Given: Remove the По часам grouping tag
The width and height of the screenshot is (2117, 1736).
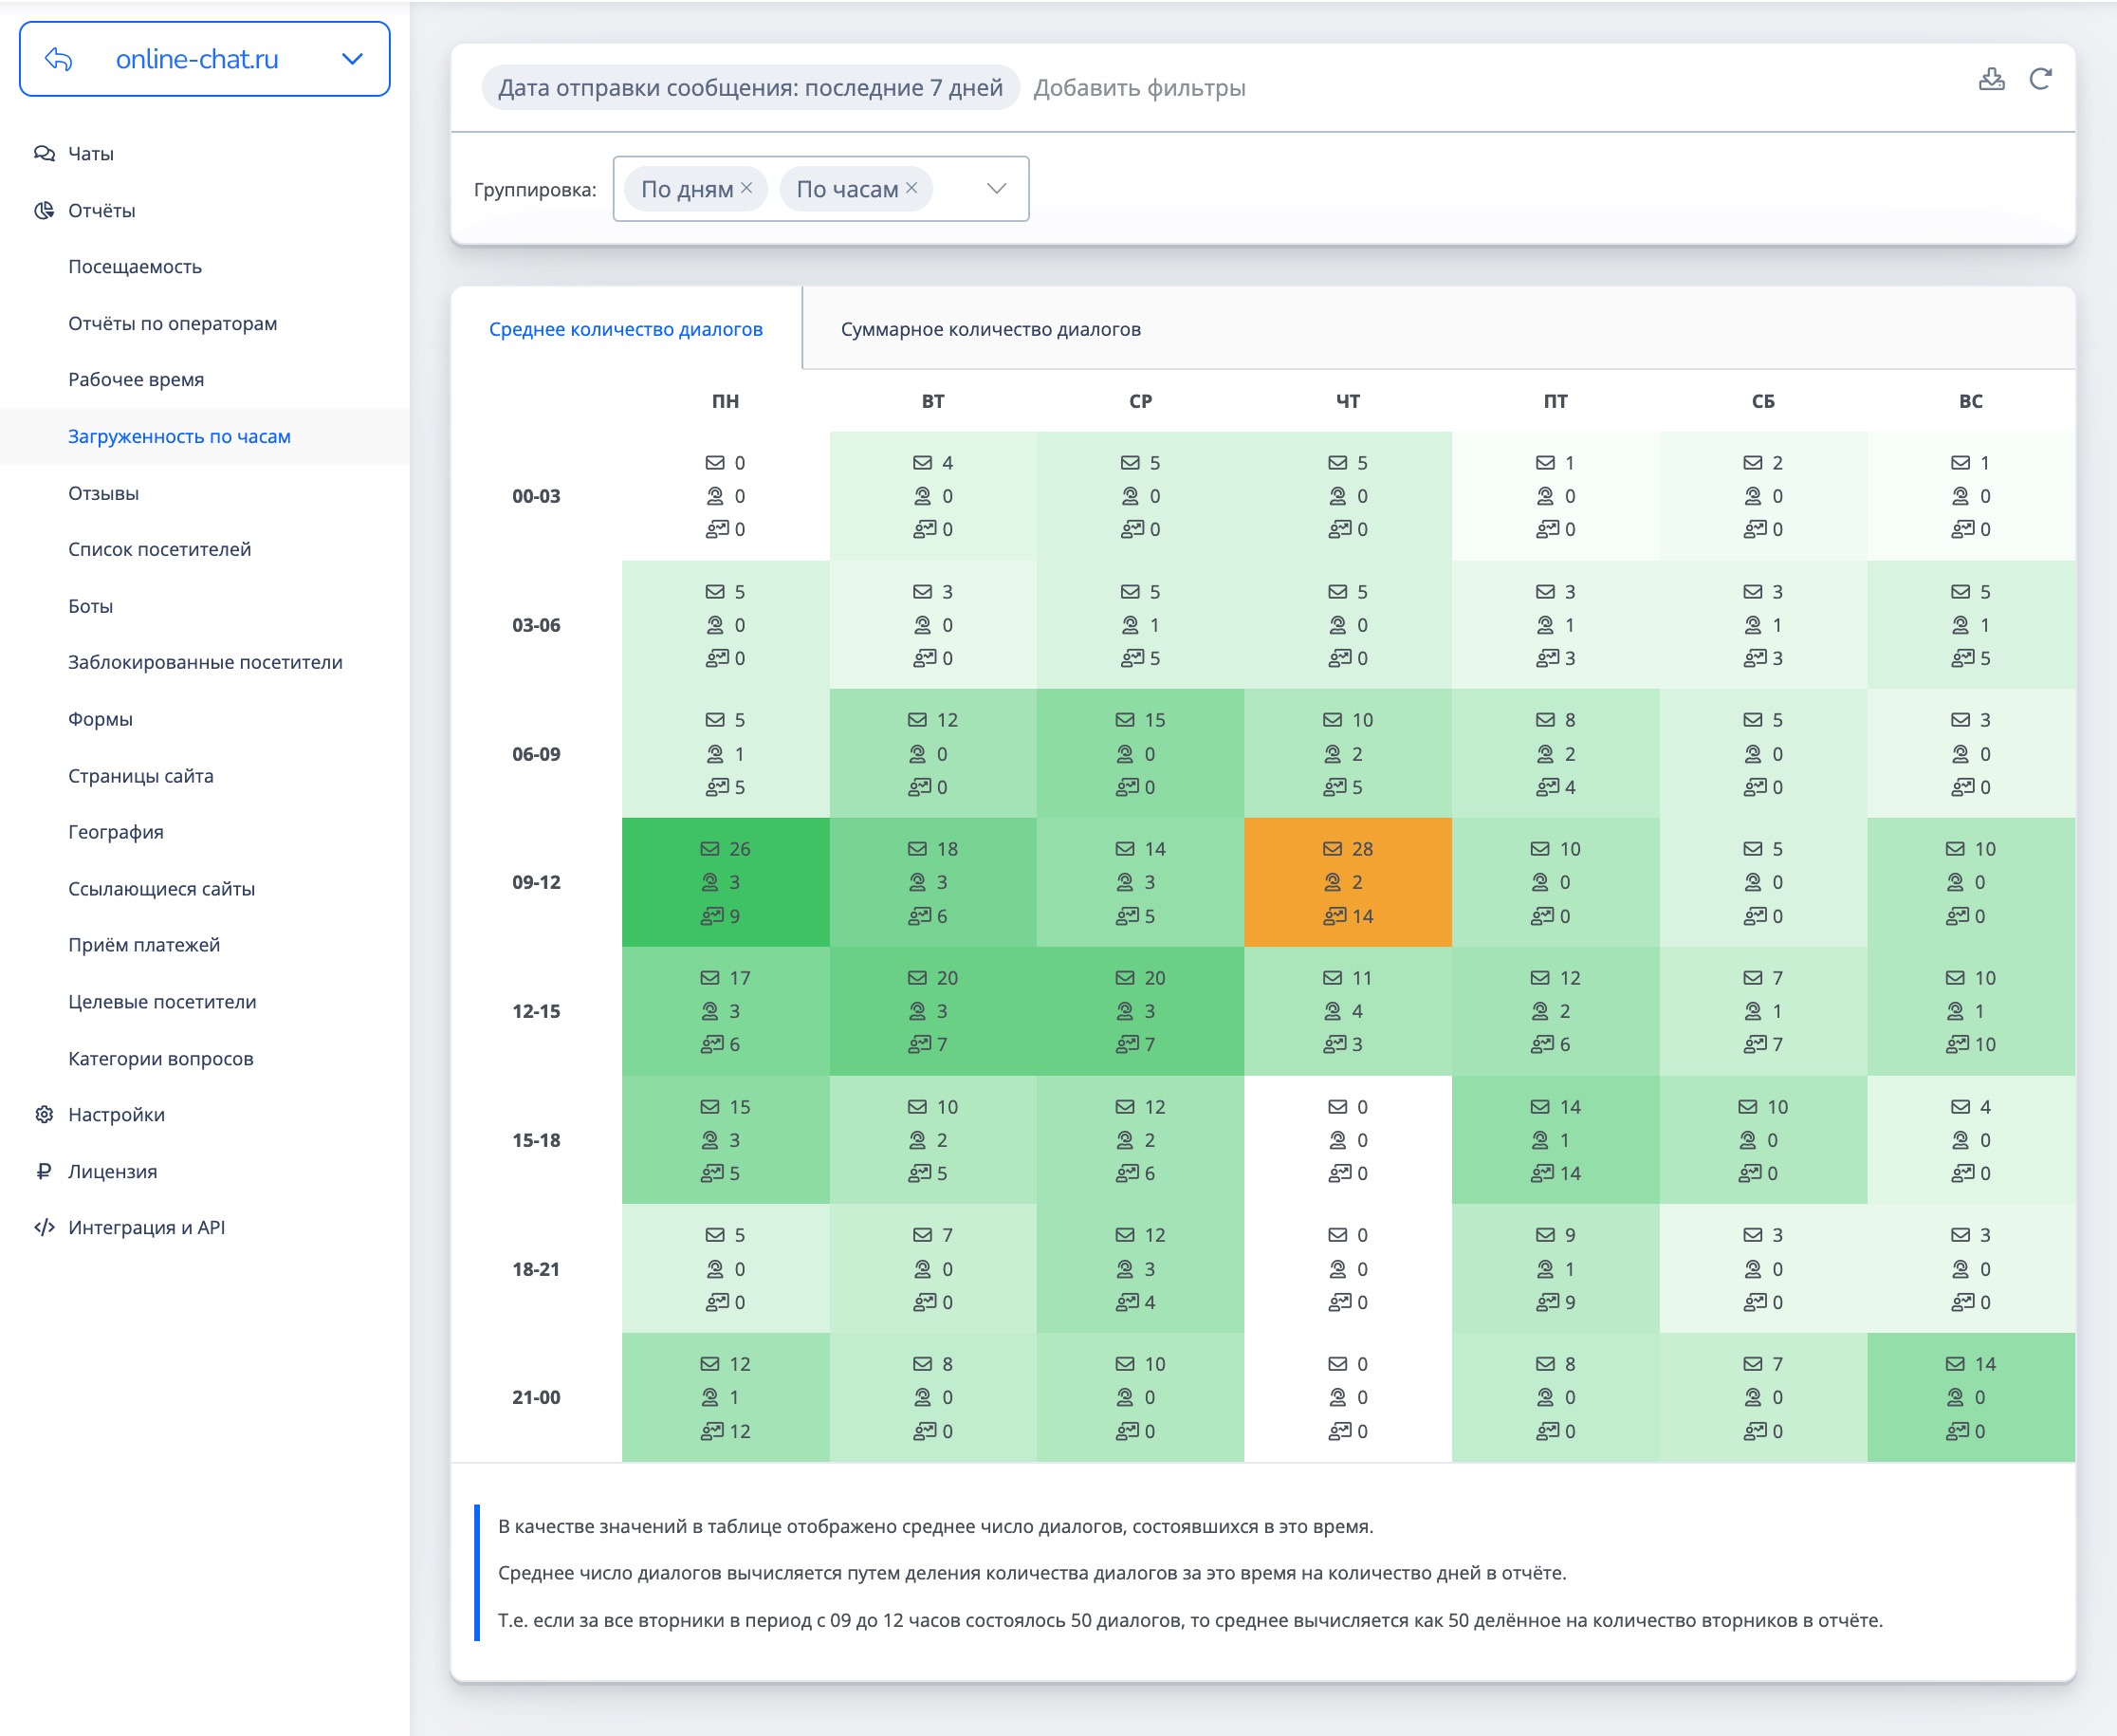Looking at the screenshot, I should tap(911, 188).
